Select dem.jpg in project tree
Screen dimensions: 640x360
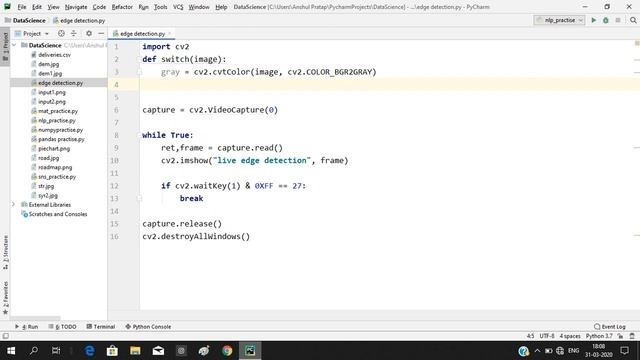point(49,64)
